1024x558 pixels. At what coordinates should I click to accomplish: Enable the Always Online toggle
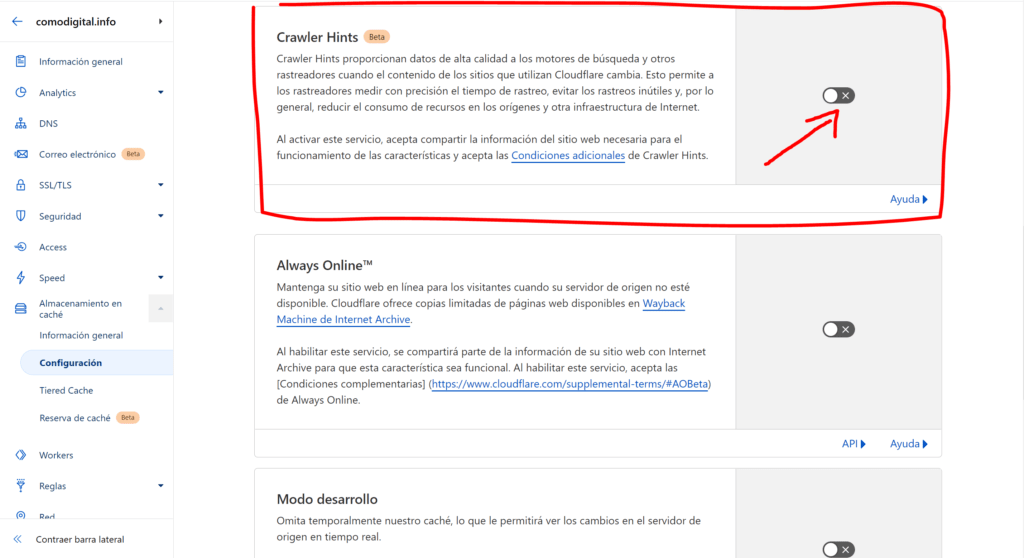pos(838,329)
